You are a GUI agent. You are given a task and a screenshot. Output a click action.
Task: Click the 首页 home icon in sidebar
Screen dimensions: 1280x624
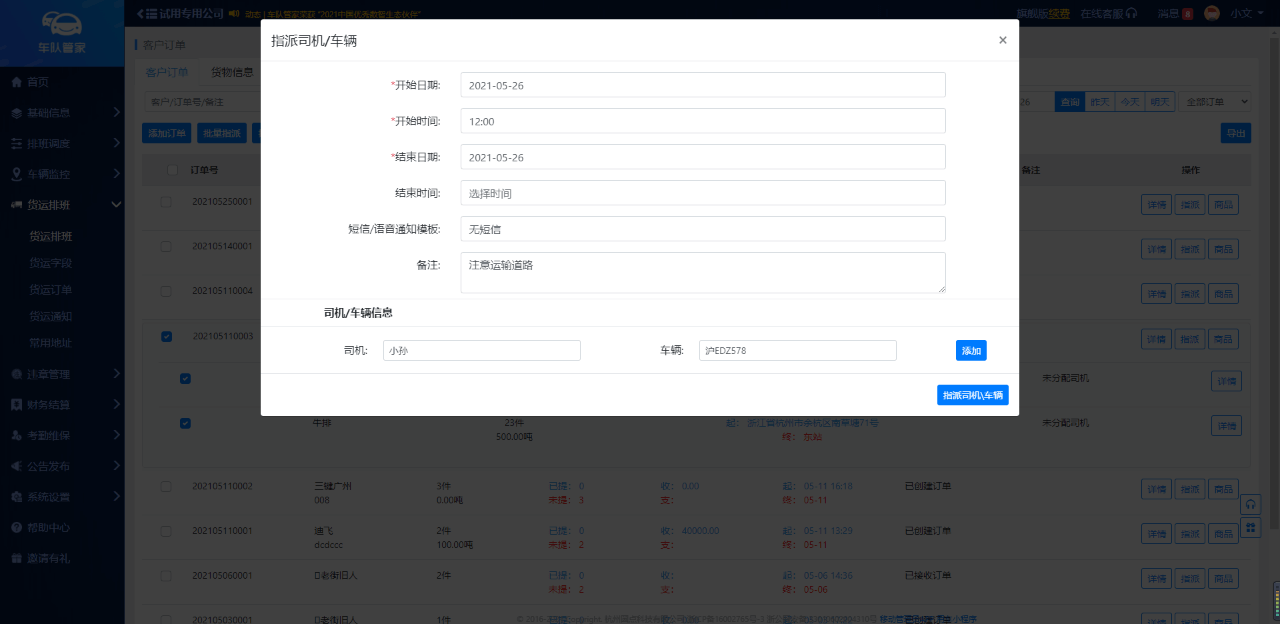17,82
